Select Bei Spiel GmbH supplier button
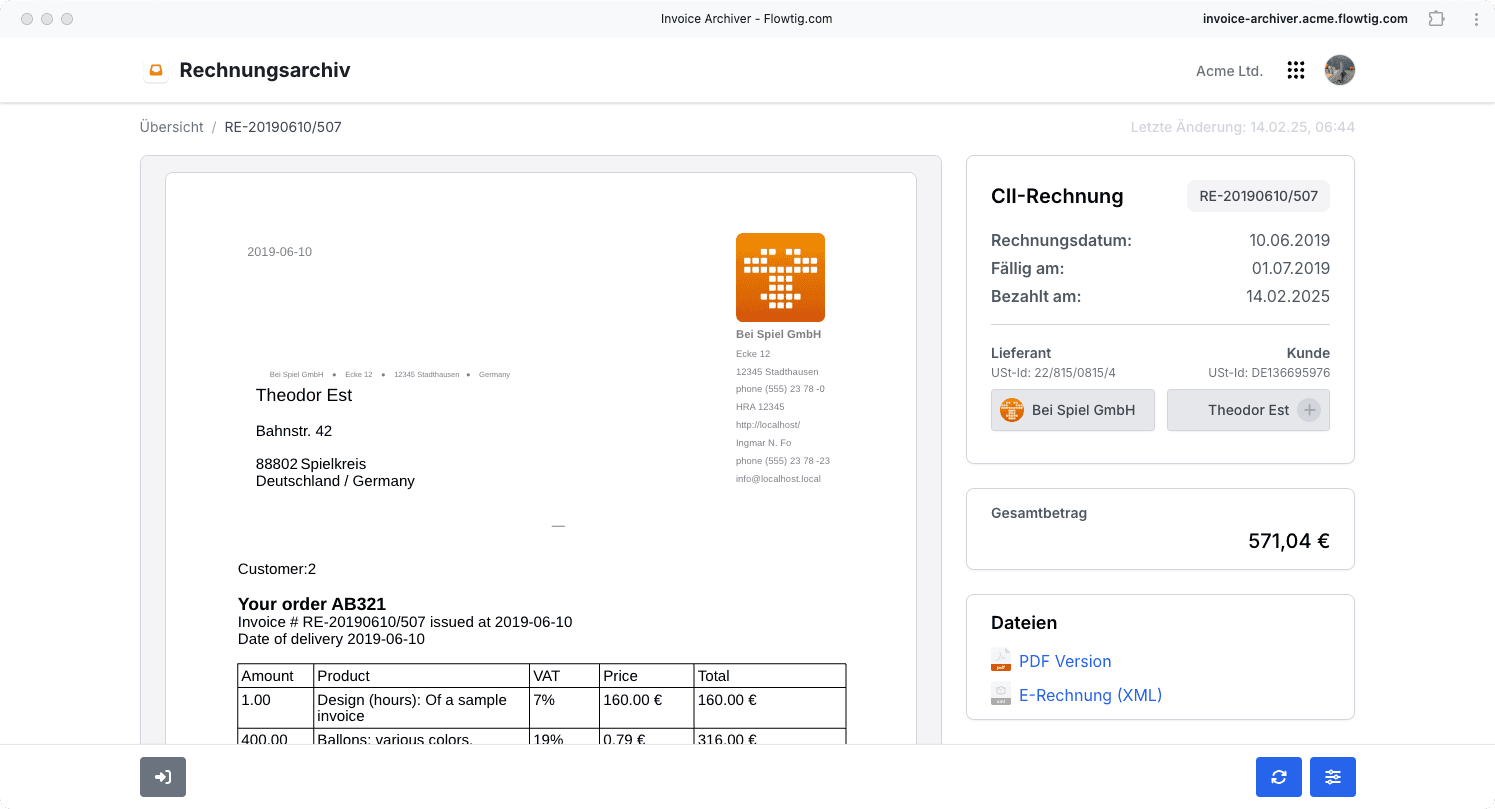The height and width of the screenshot is (809, 1495). (1073, 410)
